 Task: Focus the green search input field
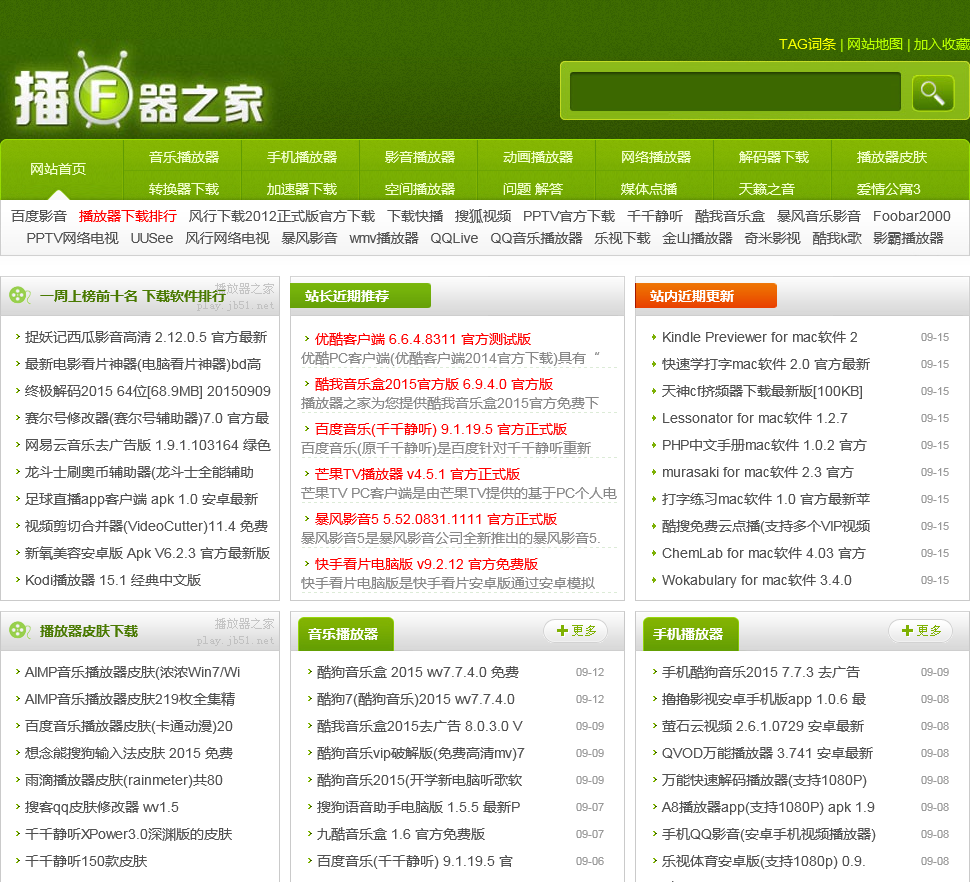pyautogui.click(x=735, y=92)
